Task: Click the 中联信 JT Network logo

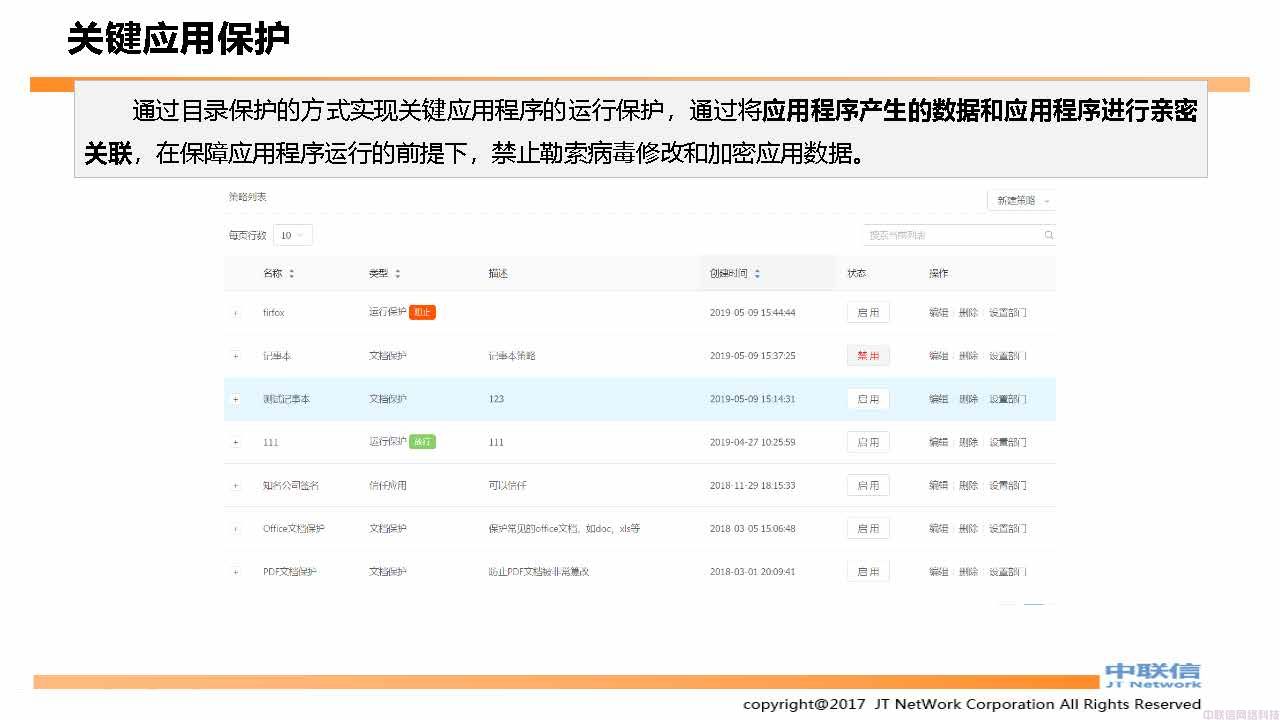Action: pyautogui.click(x=1152, y=675)
